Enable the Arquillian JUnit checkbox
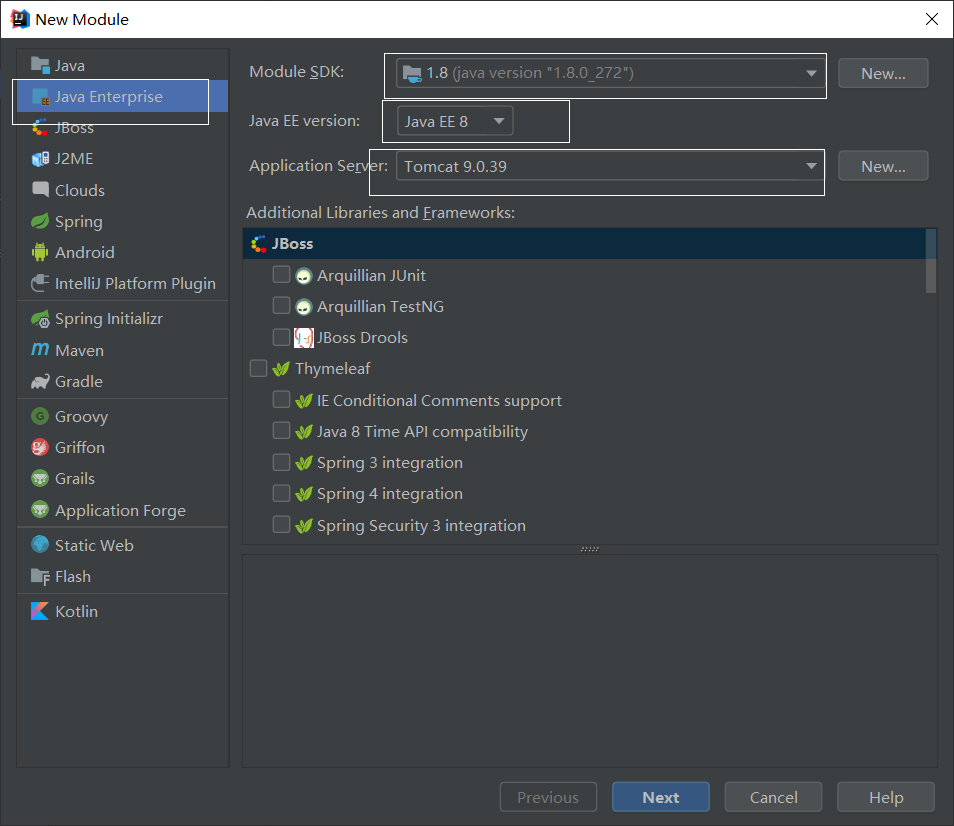954x826 pixels. pos(281,275)
